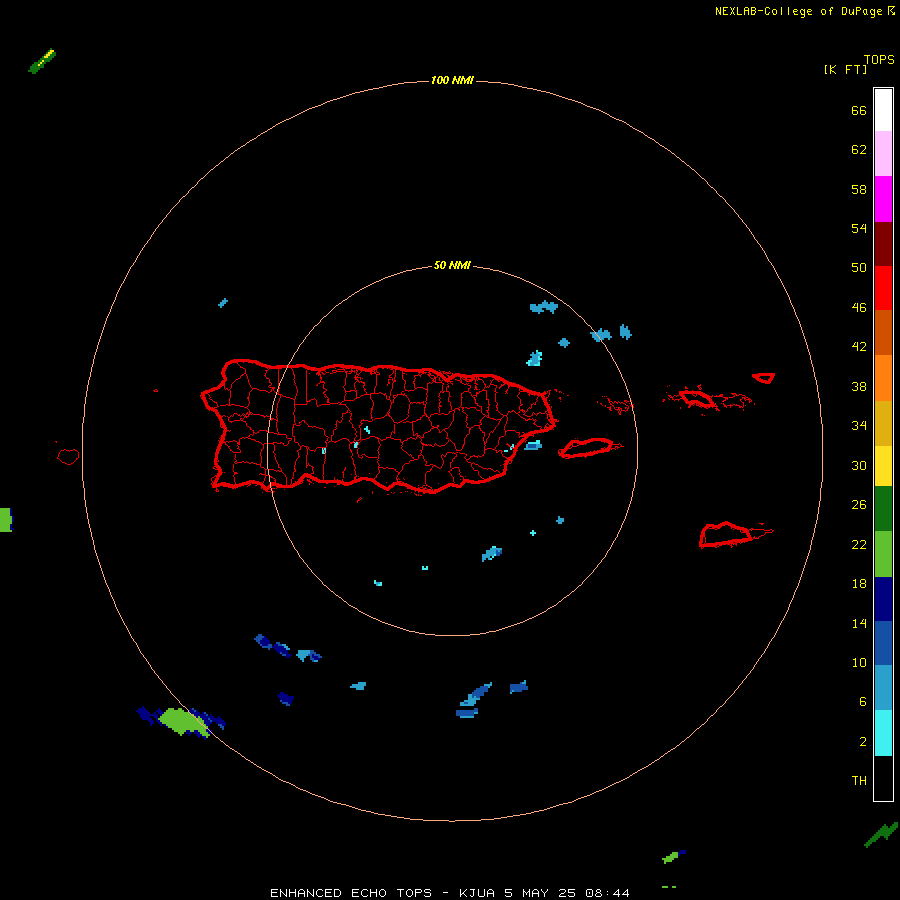Click the "50" legend value
The image size is (900, 900).
tap(859, 267)
